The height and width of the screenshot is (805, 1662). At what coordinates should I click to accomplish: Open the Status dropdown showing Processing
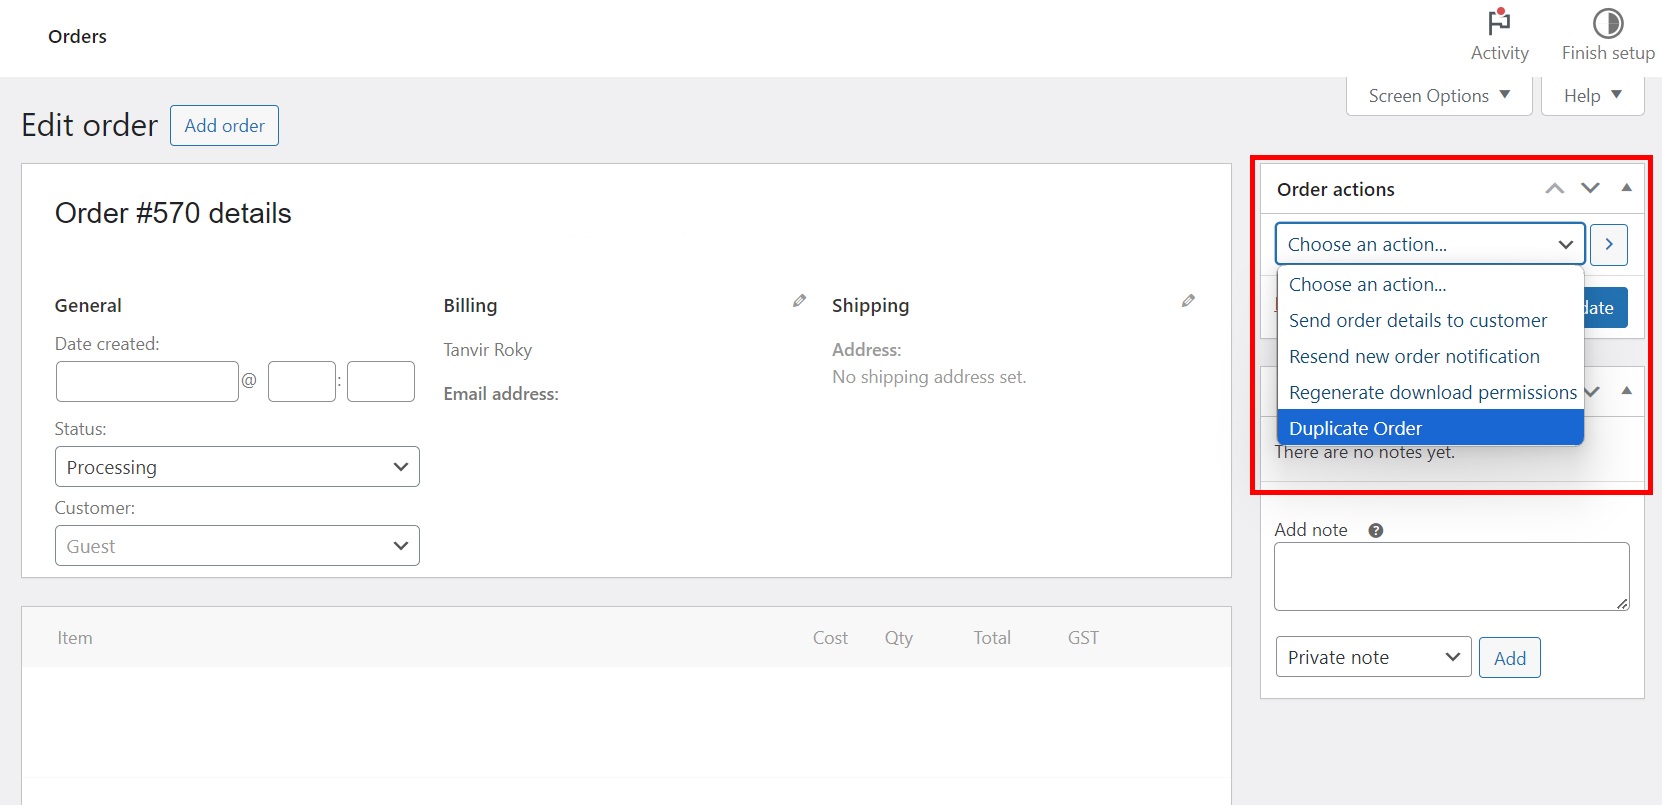[x=237, y=467]
